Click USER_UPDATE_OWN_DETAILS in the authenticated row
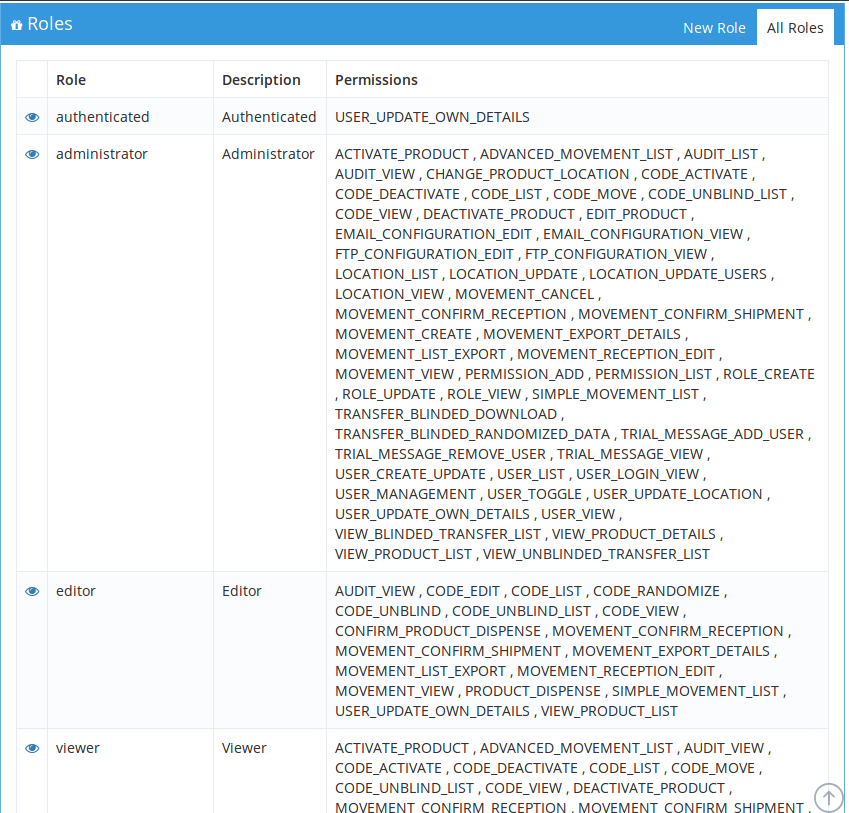 point(432,117)
